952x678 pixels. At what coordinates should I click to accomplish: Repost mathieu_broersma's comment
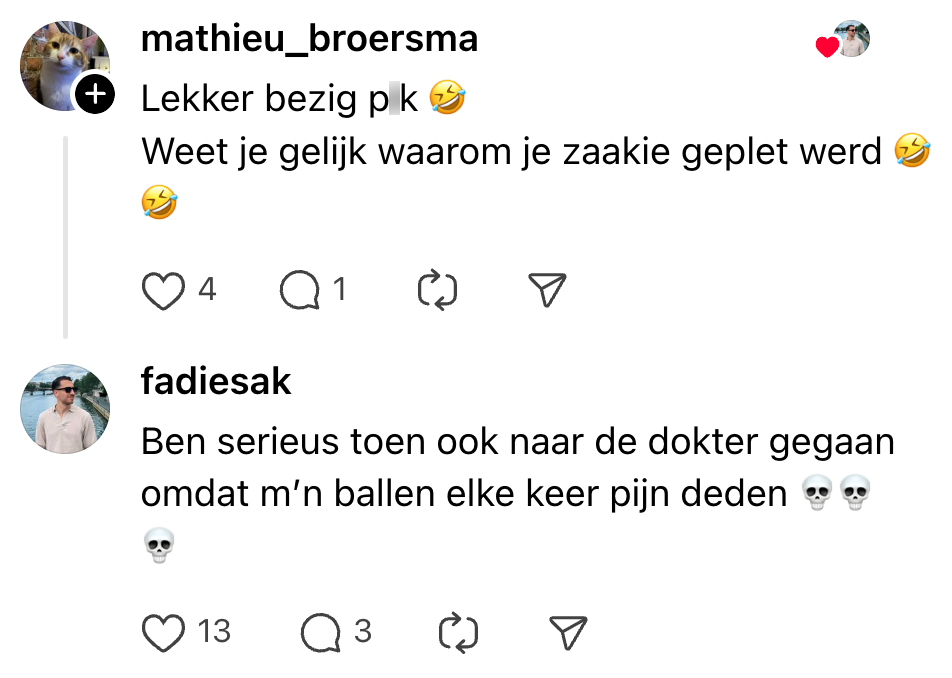(436, 291)
